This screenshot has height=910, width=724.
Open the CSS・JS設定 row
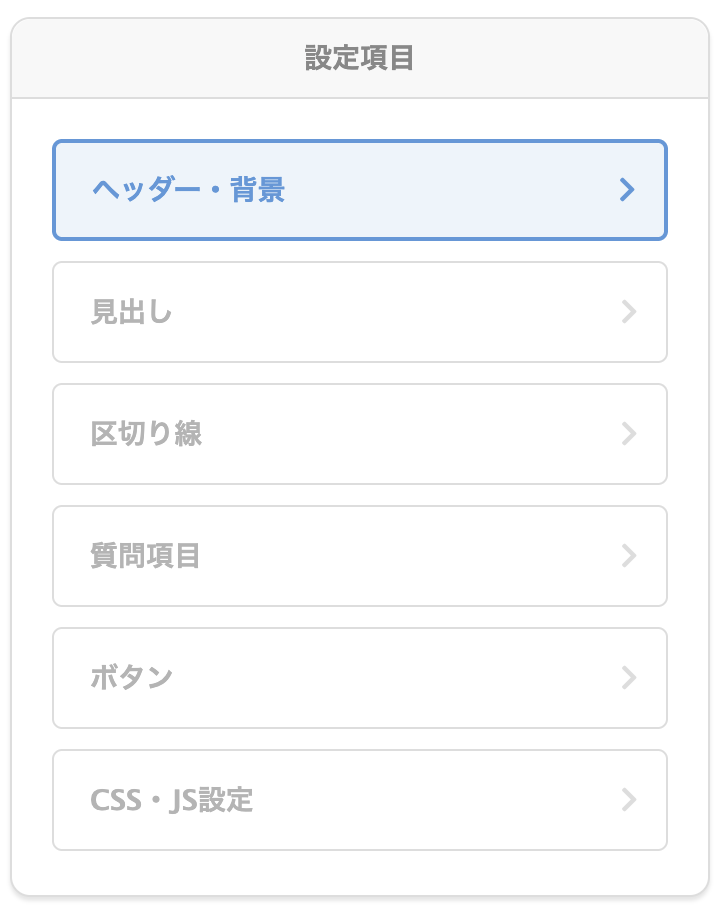pyautogui.click(x=360, y=799)
